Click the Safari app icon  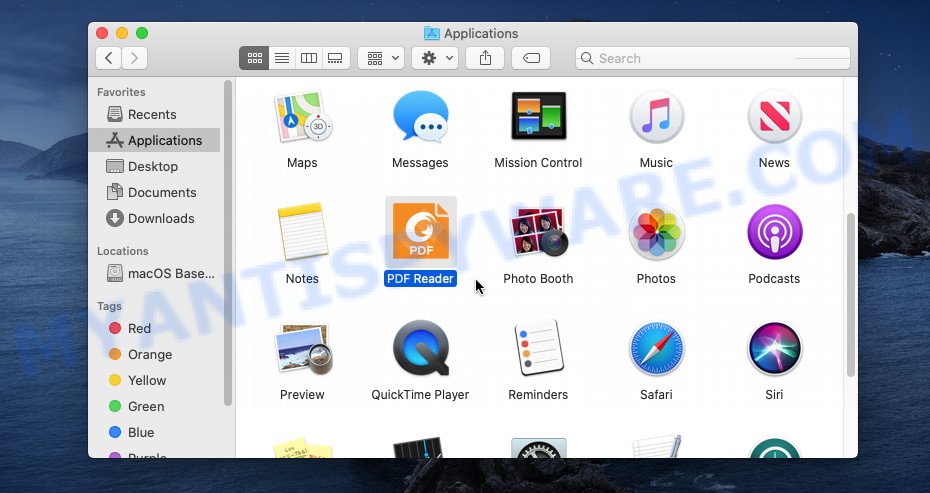point(657,348)
